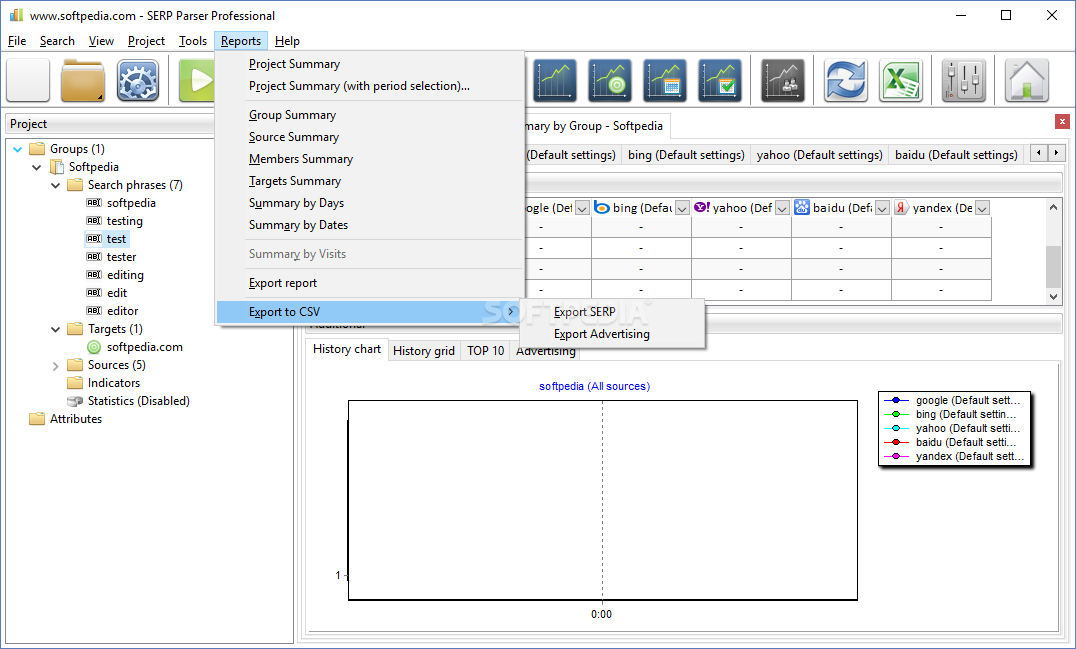The width and height of the screenshot is (1076, 649).
Task: Click the chart icon with calendar
Action: (x=664, y=80)
